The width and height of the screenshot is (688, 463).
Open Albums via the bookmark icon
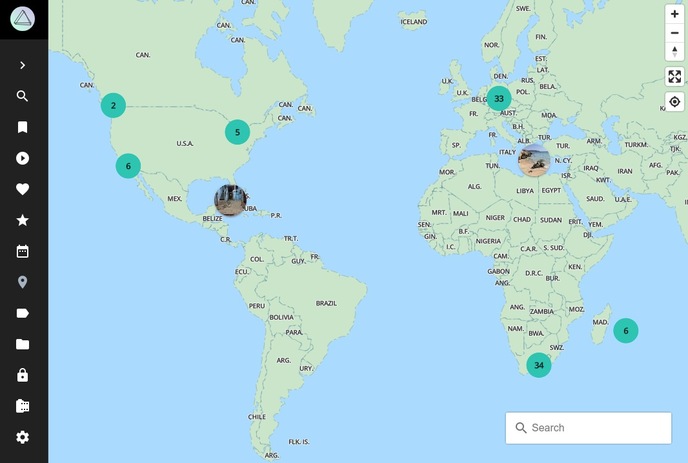pos(23,127)
